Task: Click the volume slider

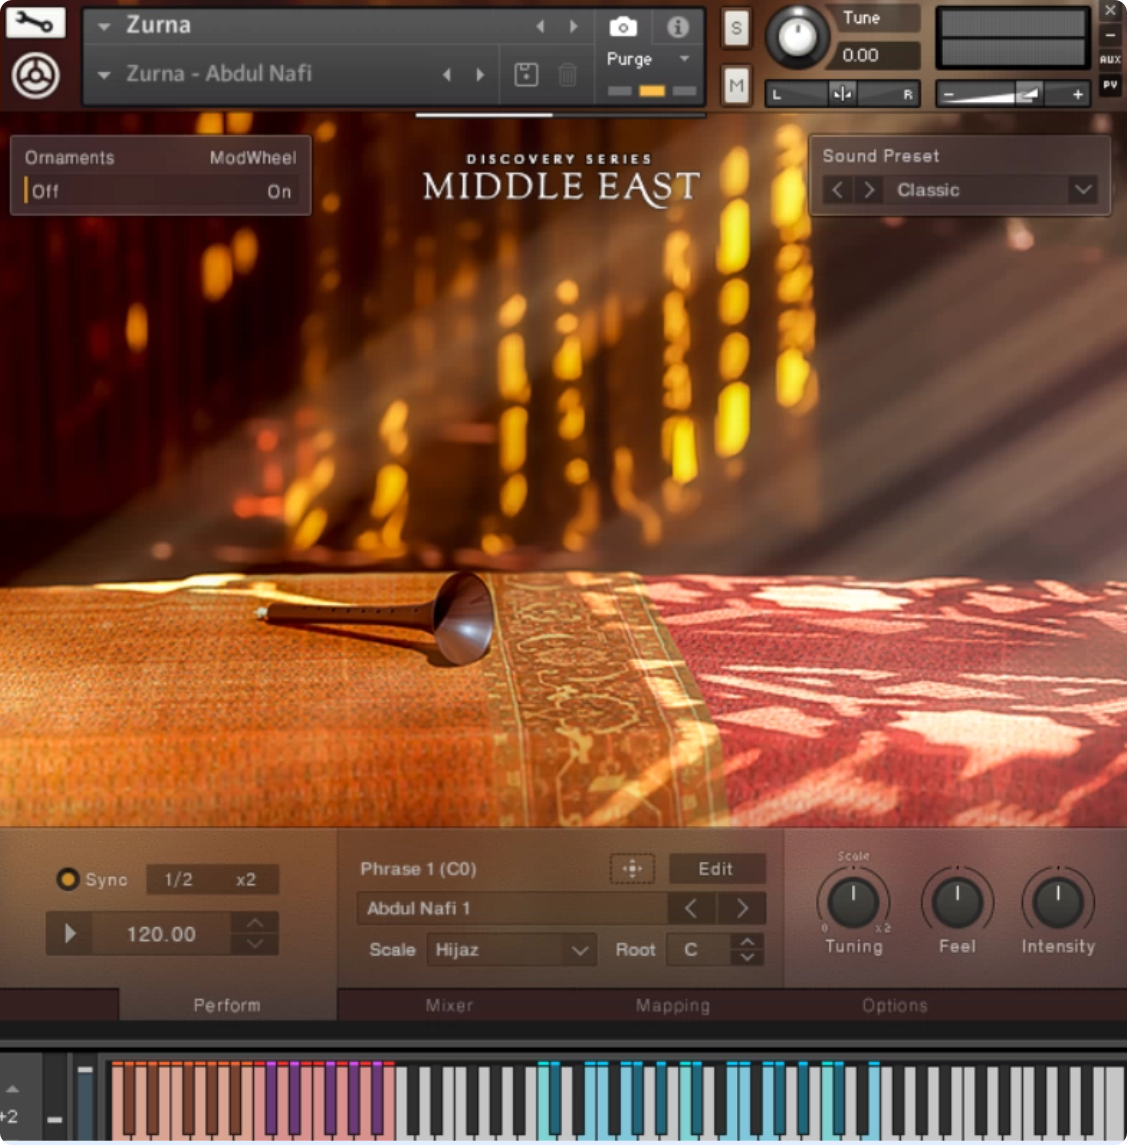Action: pos(1013,94)
